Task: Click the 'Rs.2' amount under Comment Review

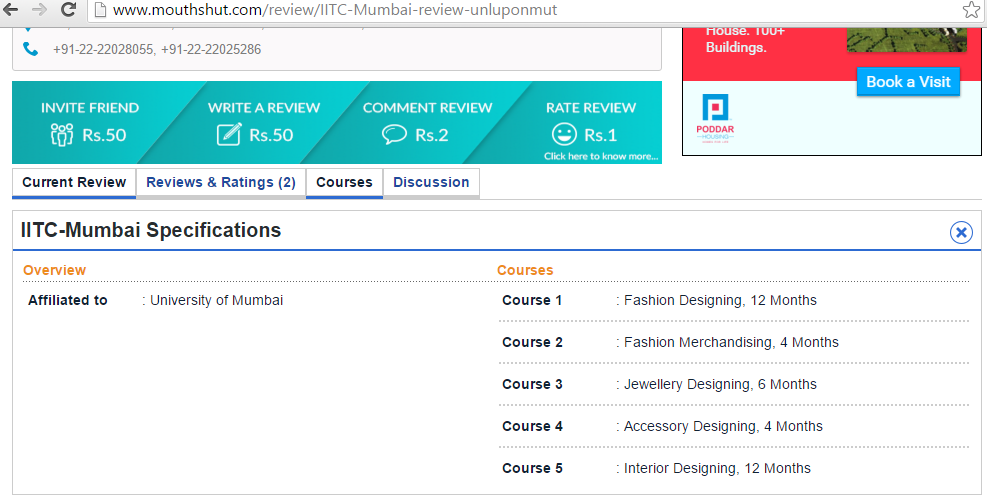Action: (x=432, y=135)
